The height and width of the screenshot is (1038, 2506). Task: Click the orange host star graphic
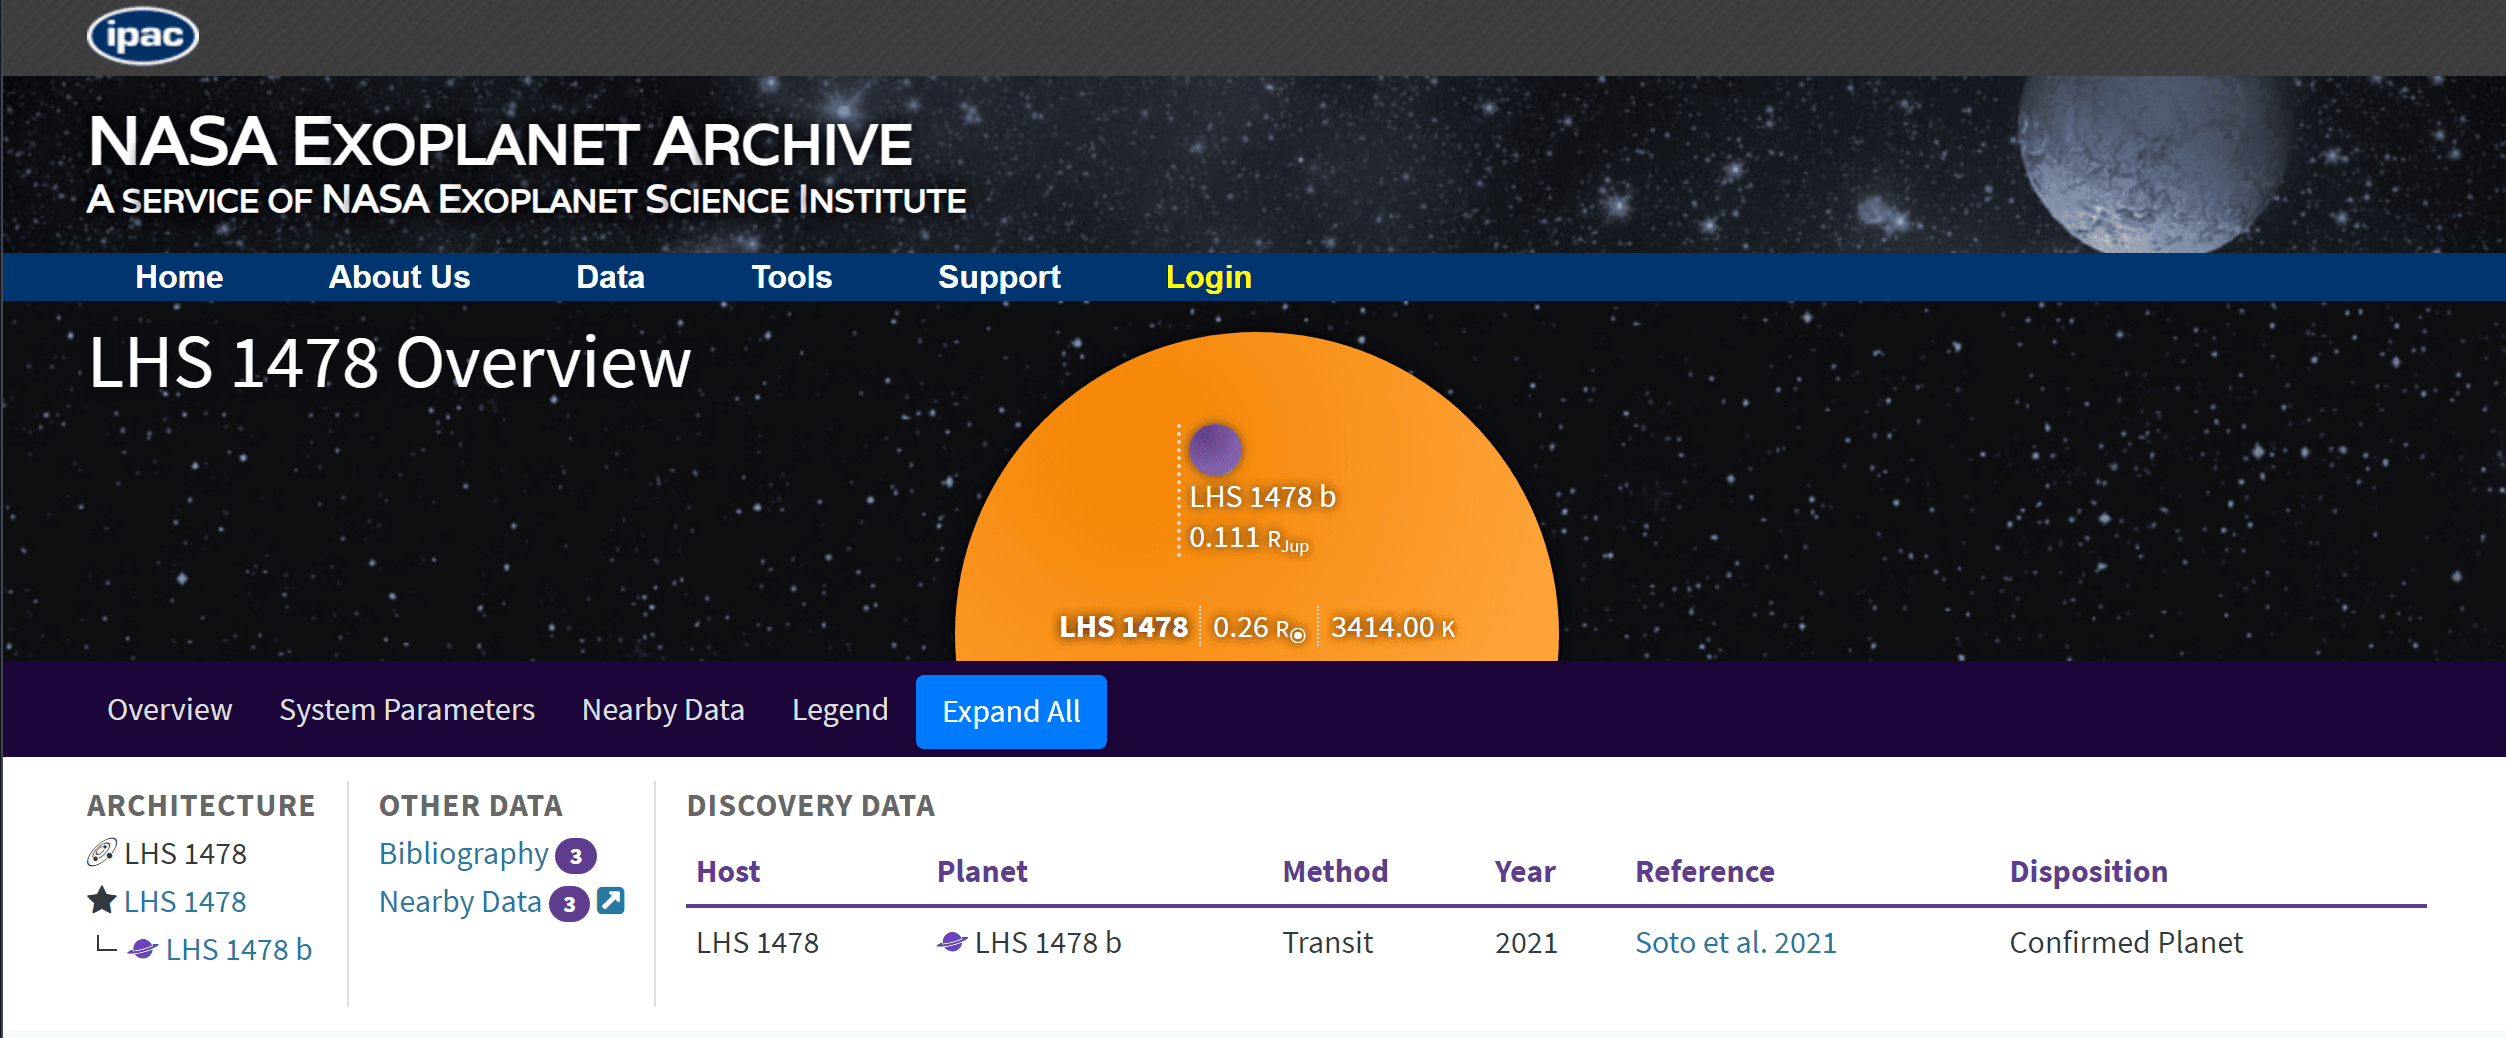1256,496
